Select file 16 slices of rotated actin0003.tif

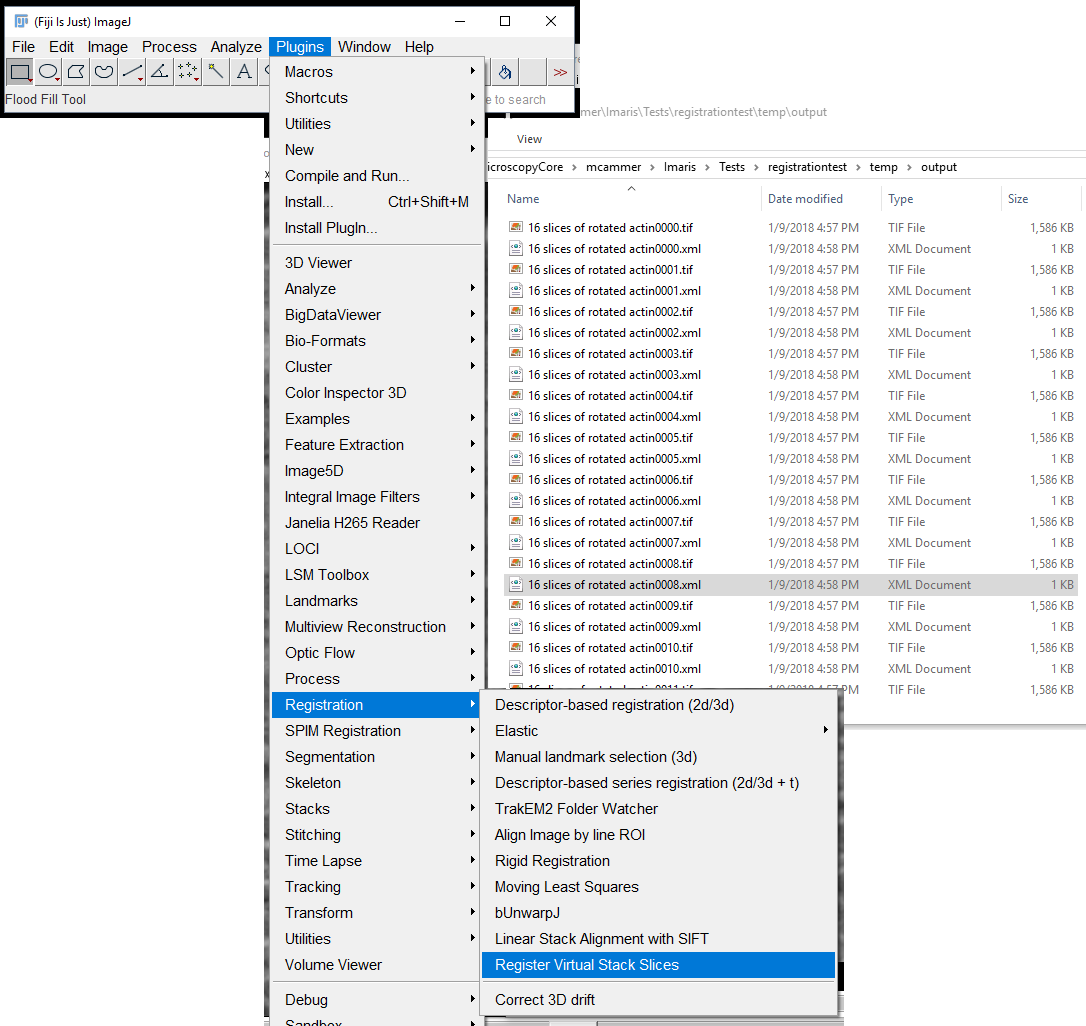point(610,354)
